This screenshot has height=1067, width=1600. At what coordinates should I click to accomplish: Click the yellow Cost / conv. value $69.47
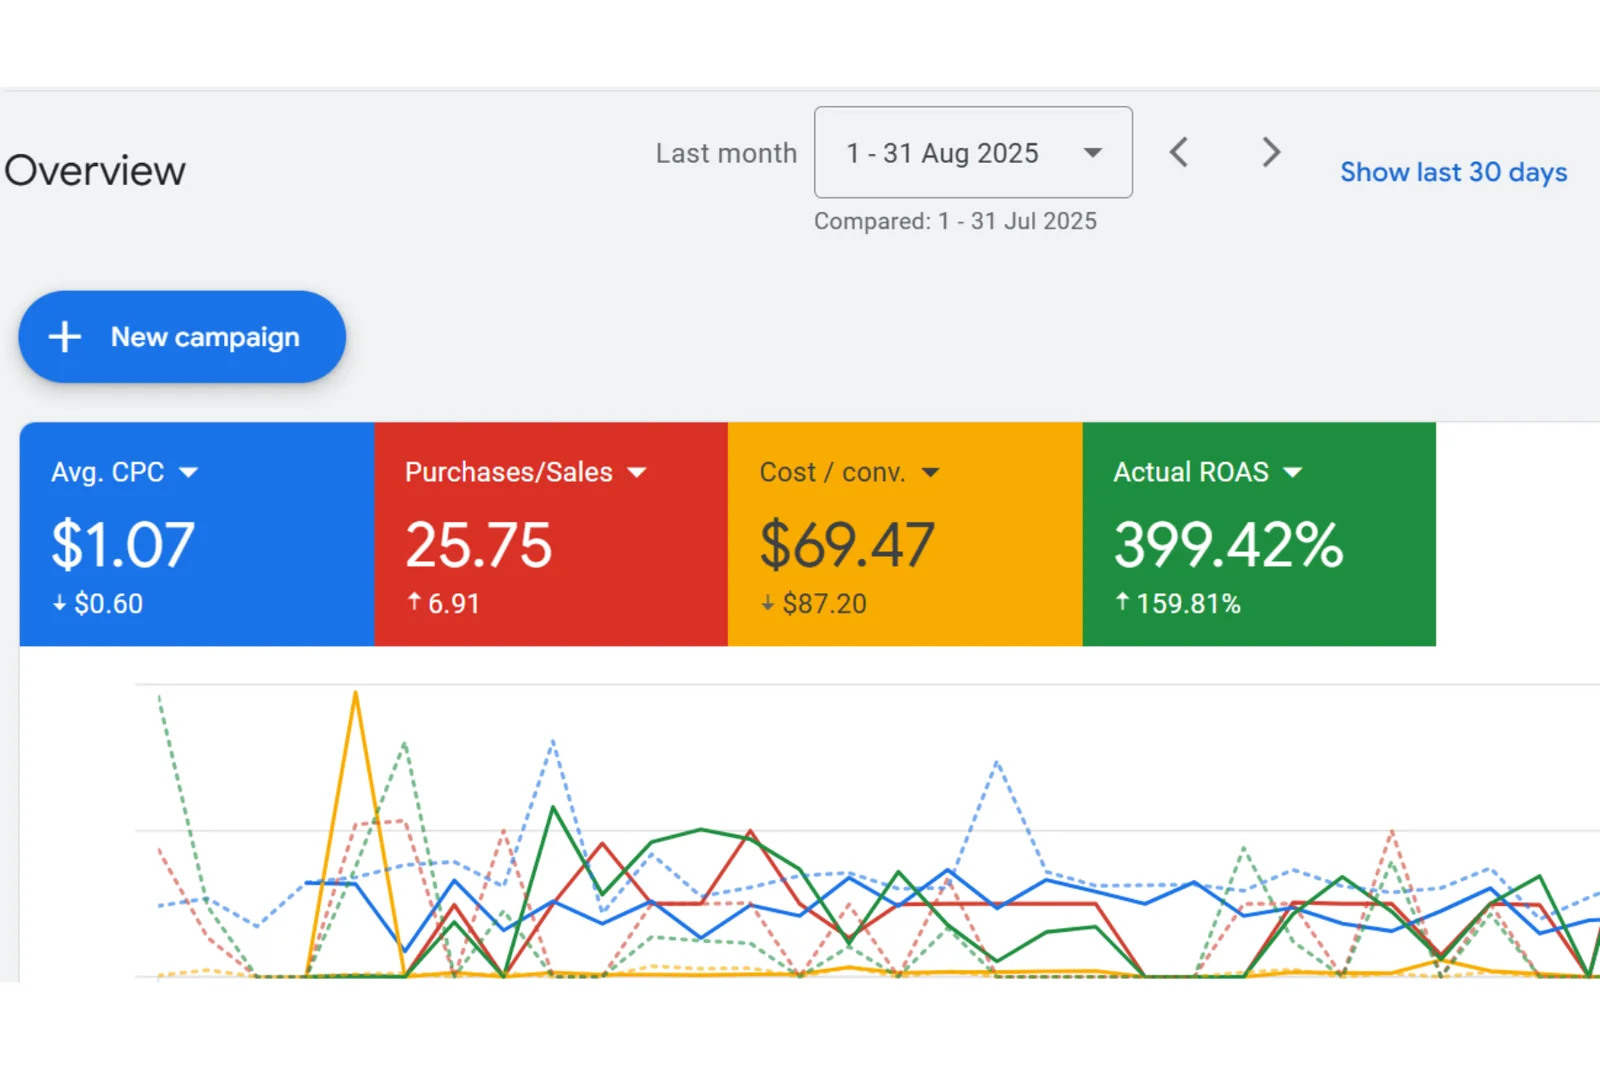847,545
